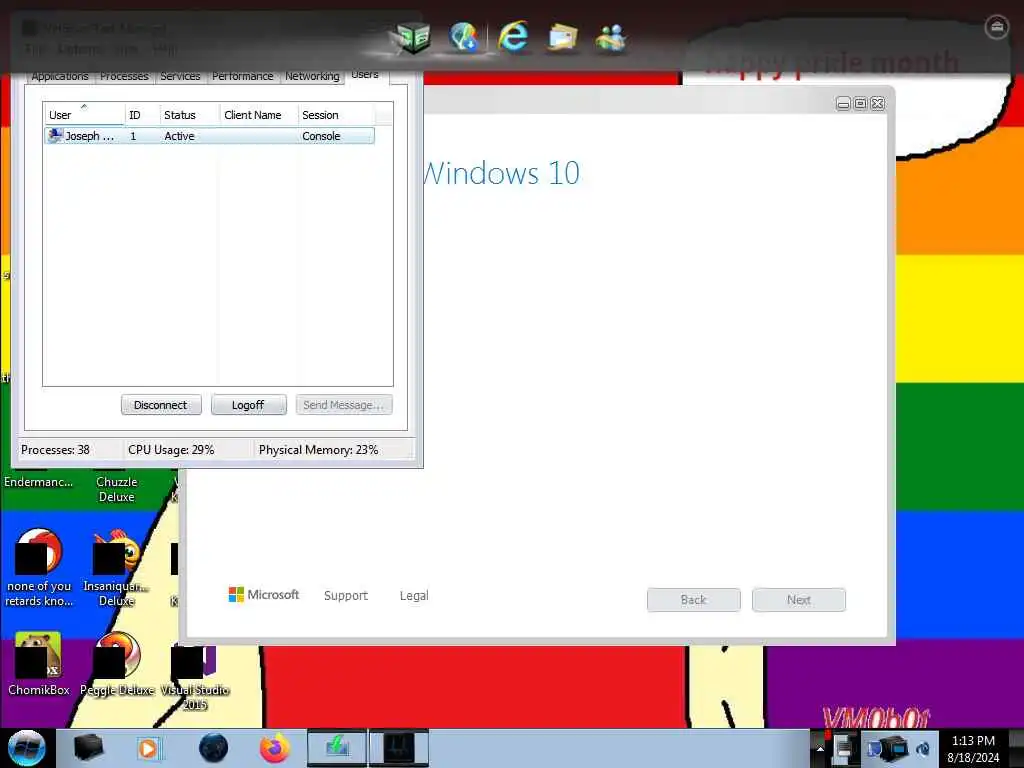Open the mail envelope icon in the dock
The width and height of the screenshot is (1024, 768).
point(562,37)
